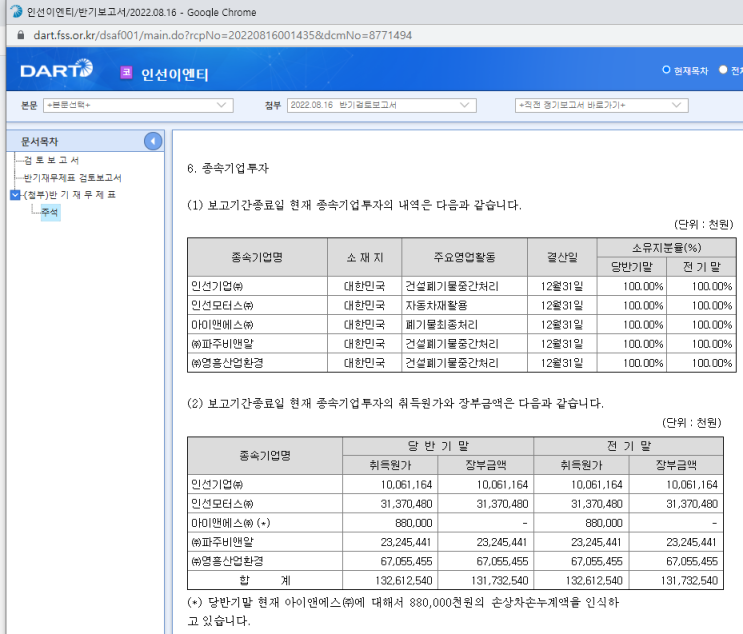Click 소유지분율(%) column header
Viewport: 743px width, 634px height.
(666, 248)
